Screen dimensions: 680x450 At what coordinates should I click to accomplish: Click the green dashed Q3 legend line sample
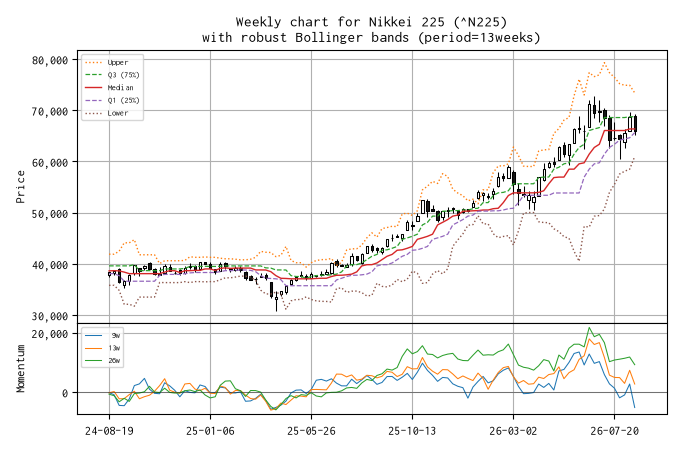(x=94, y=75)
